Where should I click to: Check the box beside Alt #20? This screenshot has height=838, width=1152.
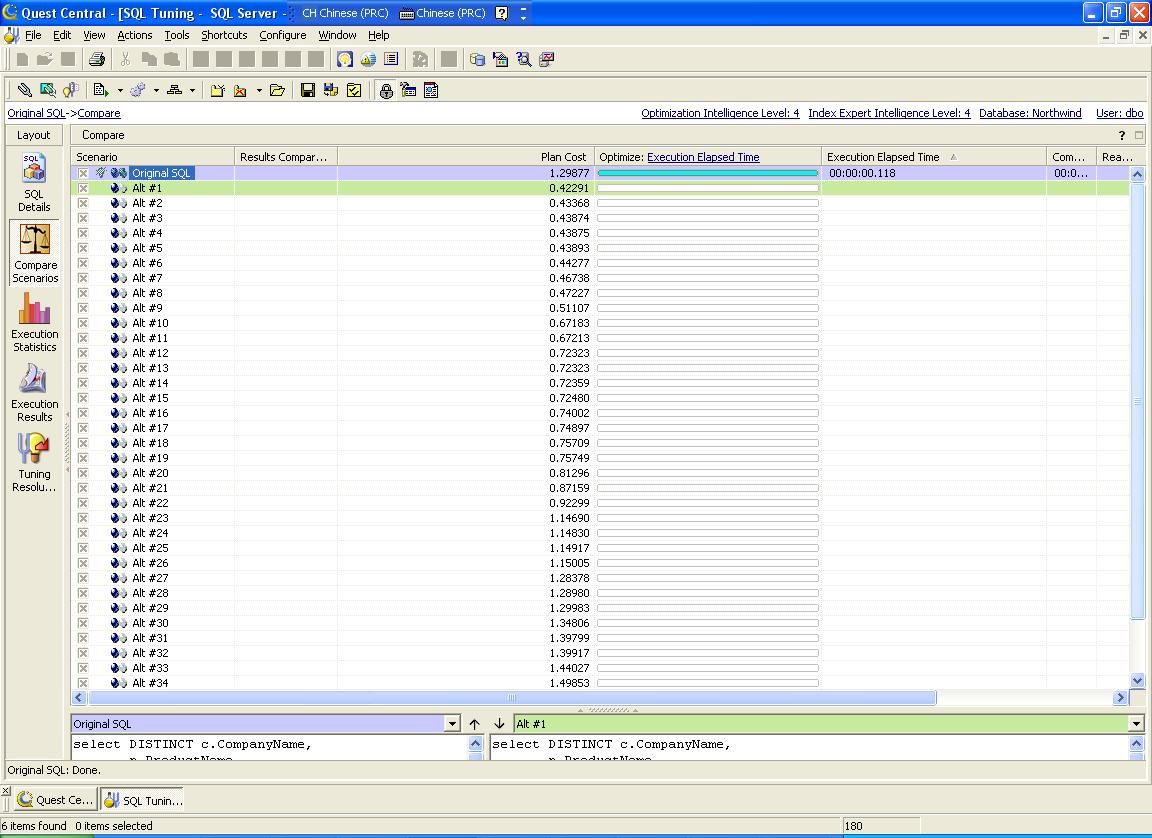pos(83,473)
